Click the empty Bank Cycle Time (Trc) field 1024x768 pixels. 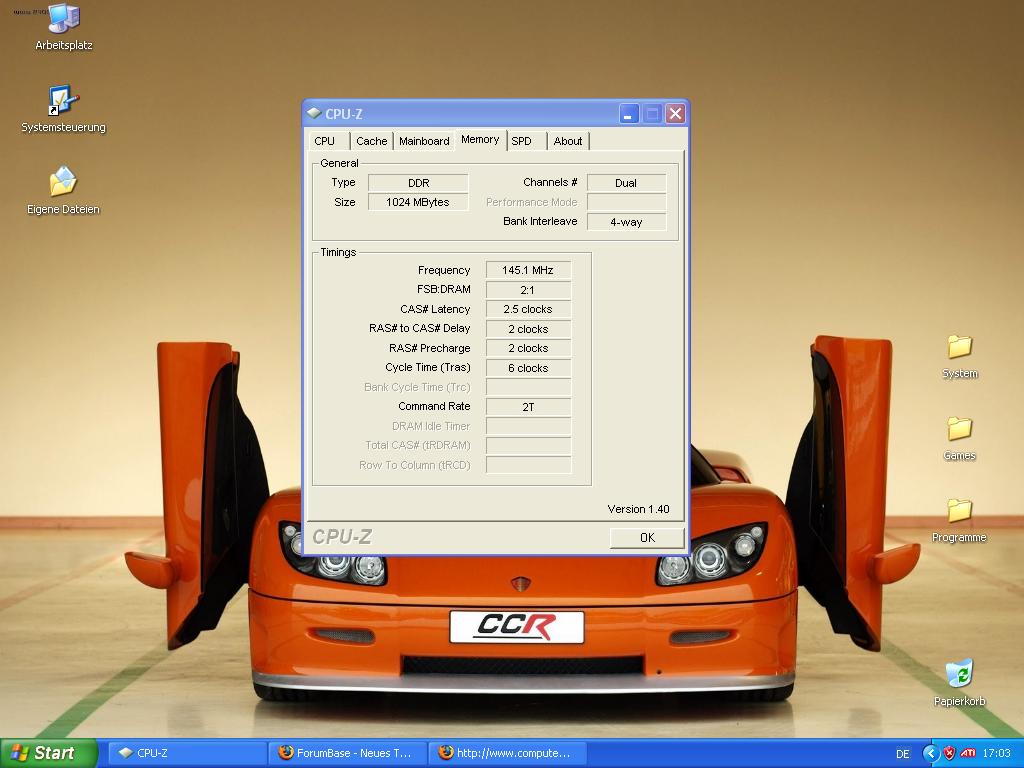(528, 387)
